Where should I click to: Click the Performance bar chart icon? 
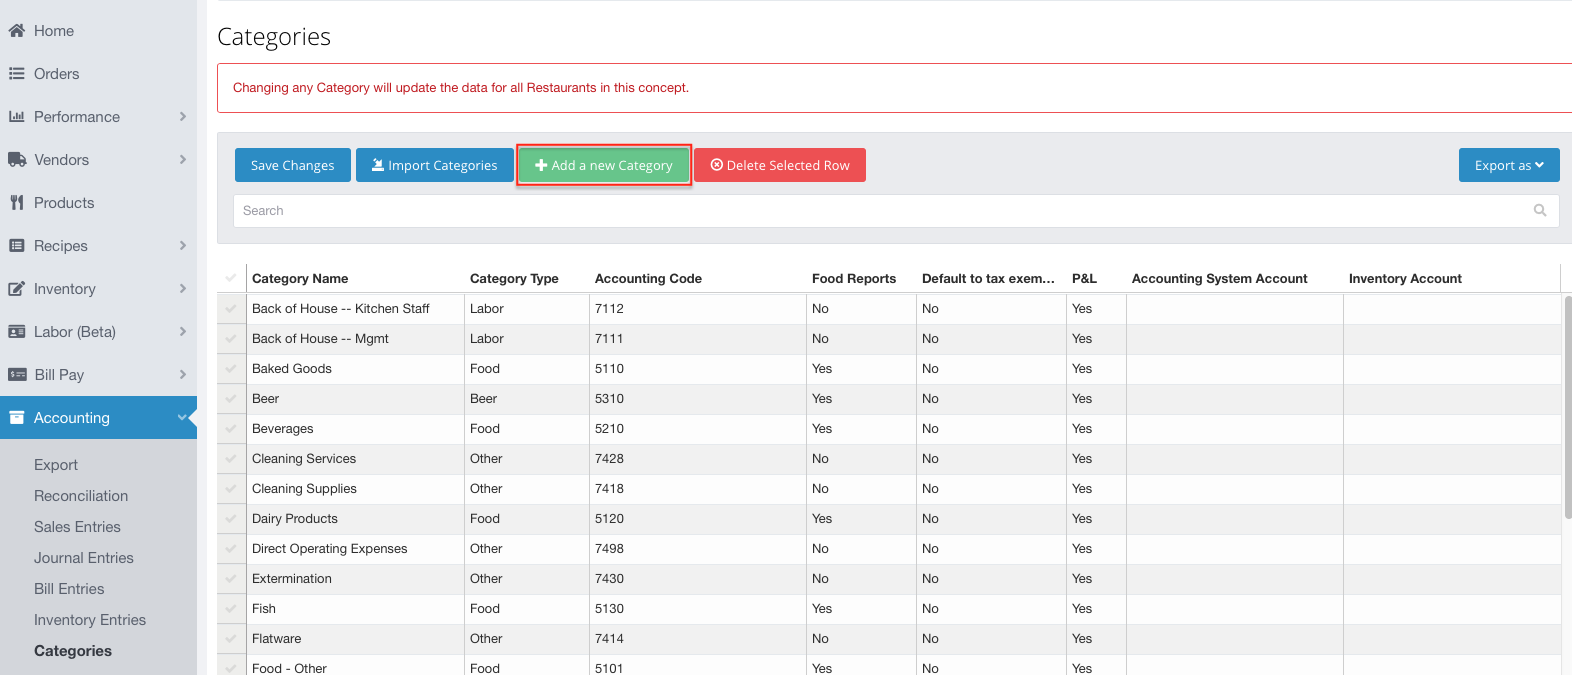tap(16, 117)
